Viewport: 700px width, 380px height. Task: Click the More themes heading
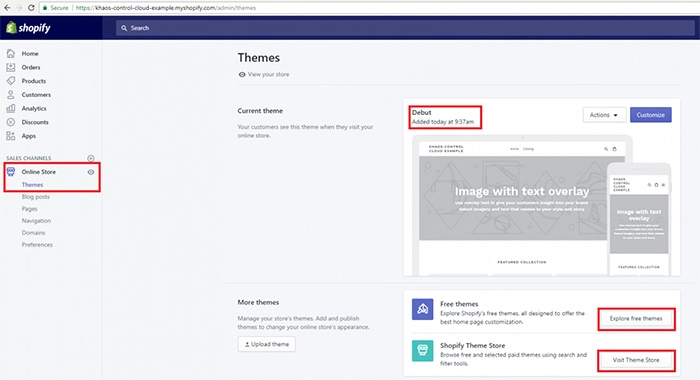tap(258, 302)
